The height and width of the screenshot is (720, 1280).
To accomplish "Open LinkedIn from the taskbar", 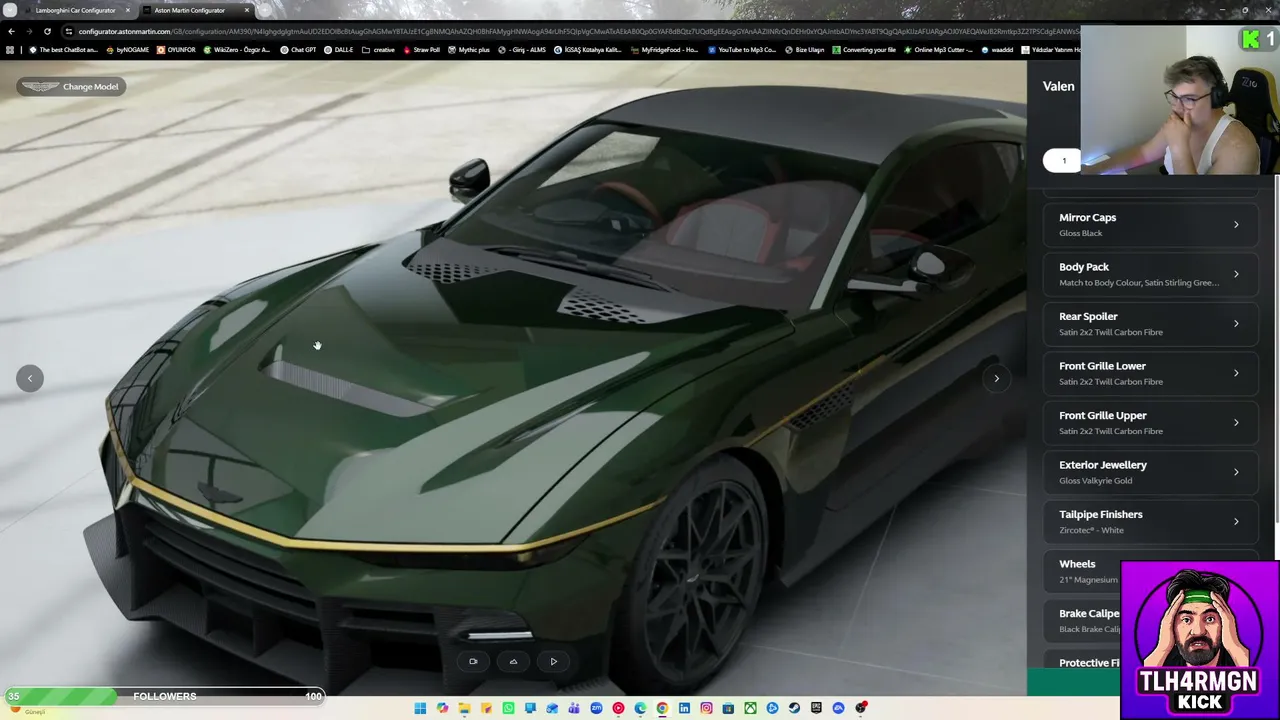I will coord(684,708).
